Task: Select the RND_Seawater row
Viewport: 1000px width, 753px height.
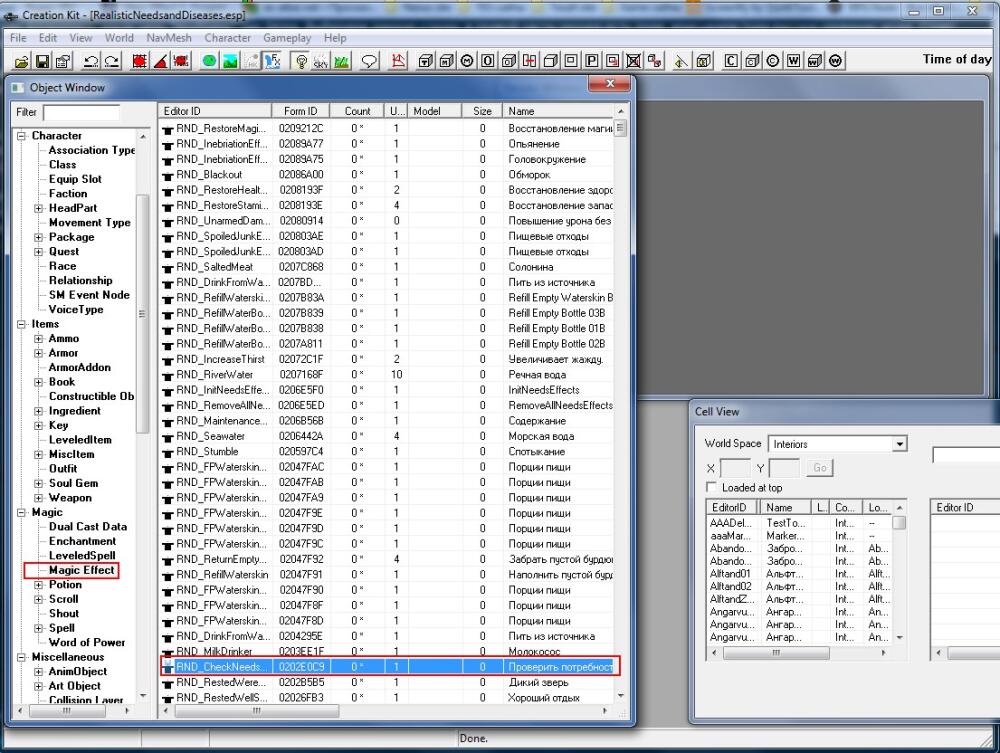Action: pyautogui.click(x=386, y=437)
